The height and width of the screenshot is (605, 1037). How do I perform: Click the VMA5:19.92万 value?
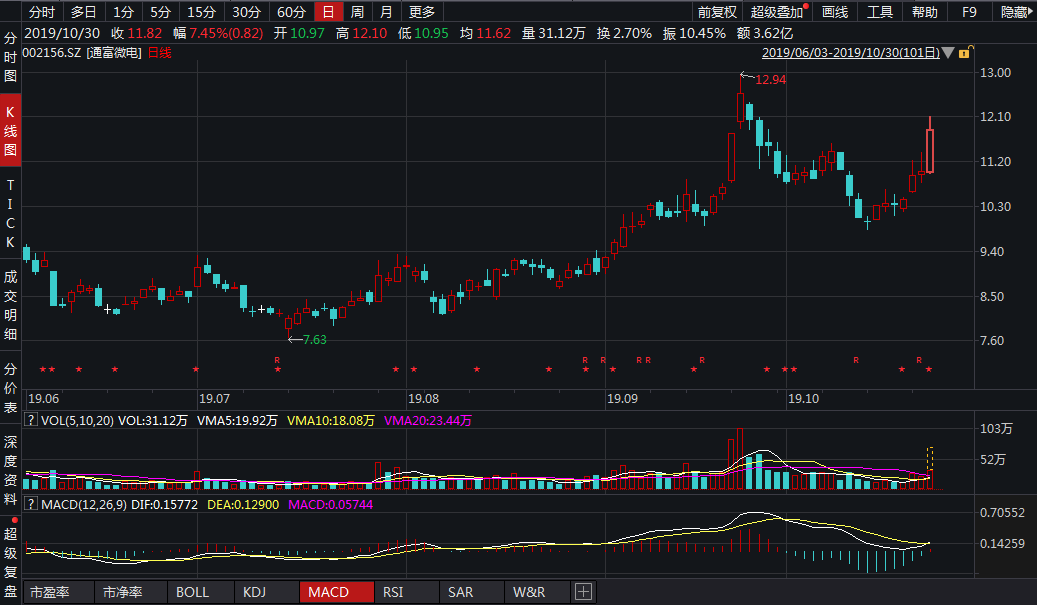point(237,421)
